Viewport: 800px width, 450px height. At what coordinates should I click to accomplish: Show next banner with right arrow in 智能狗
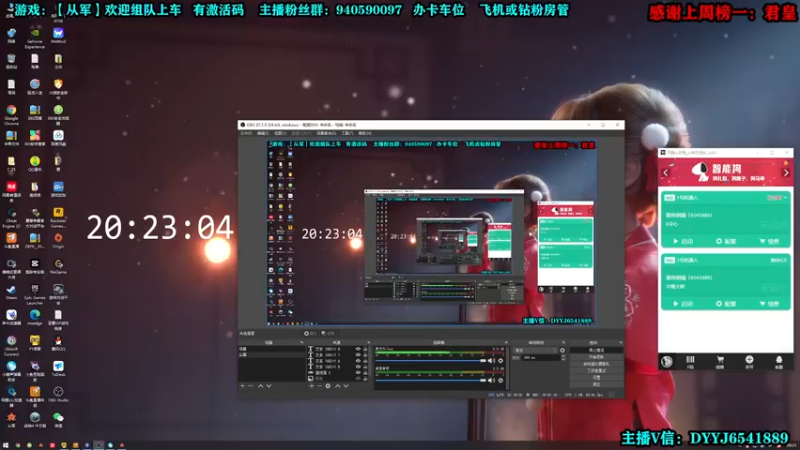click(x=786, y=173)
